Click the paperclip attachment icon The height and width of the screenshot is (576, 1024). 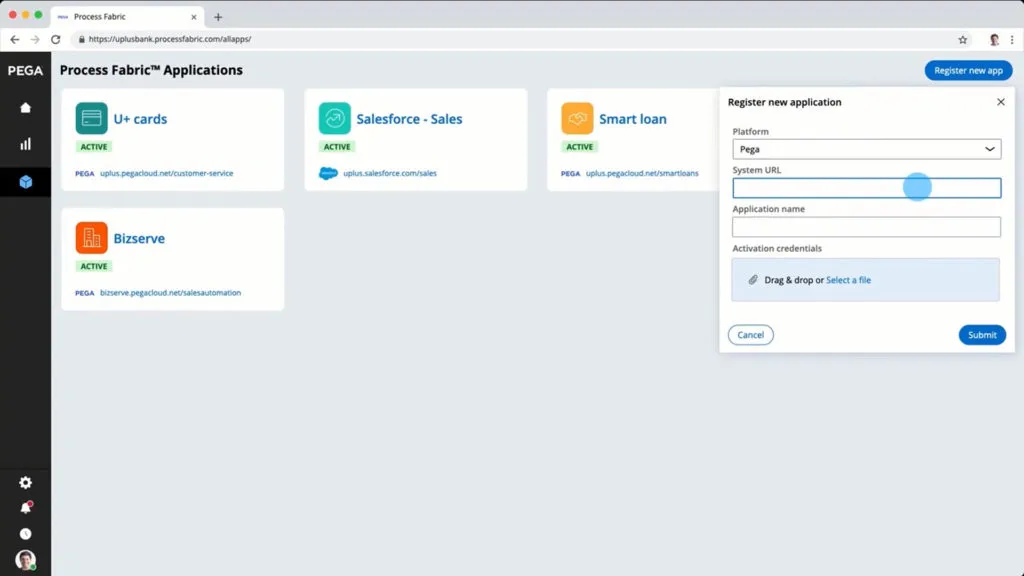(x=753, y=280)
